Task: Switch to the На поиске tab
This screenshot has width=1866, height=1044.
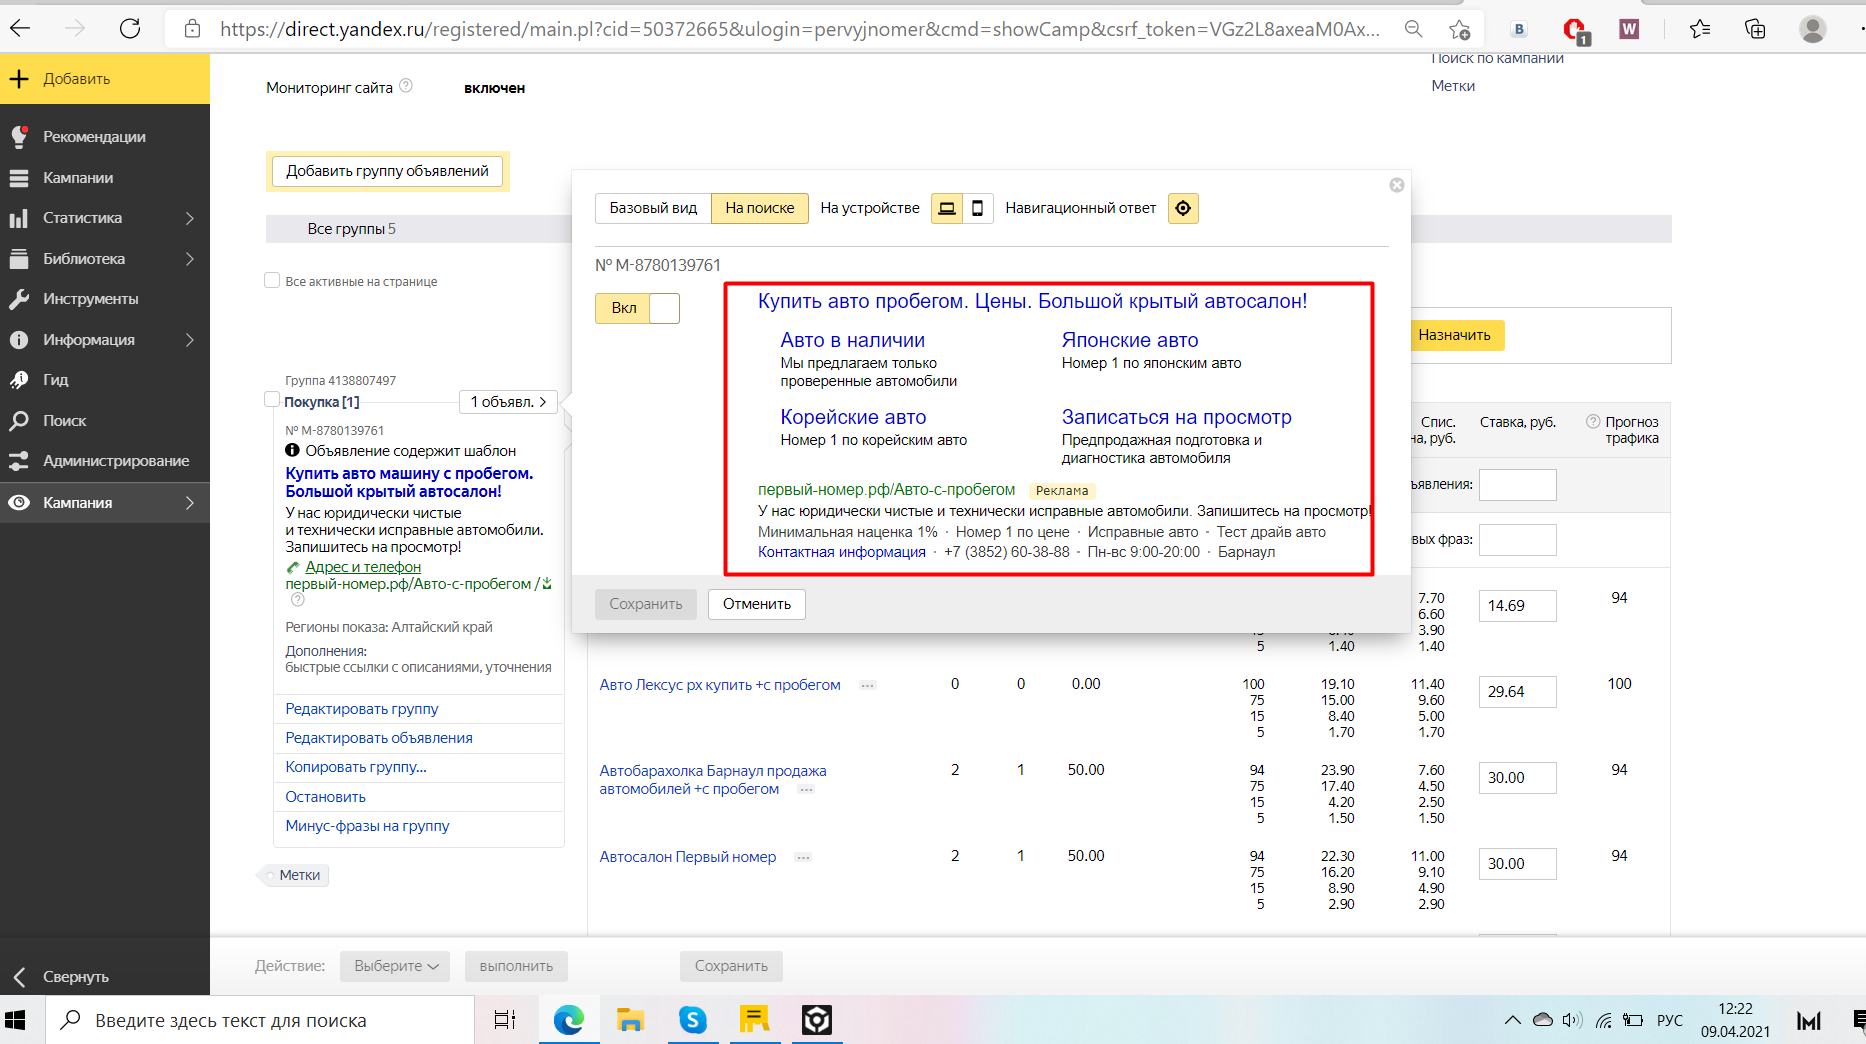Action: pos(759,208)
